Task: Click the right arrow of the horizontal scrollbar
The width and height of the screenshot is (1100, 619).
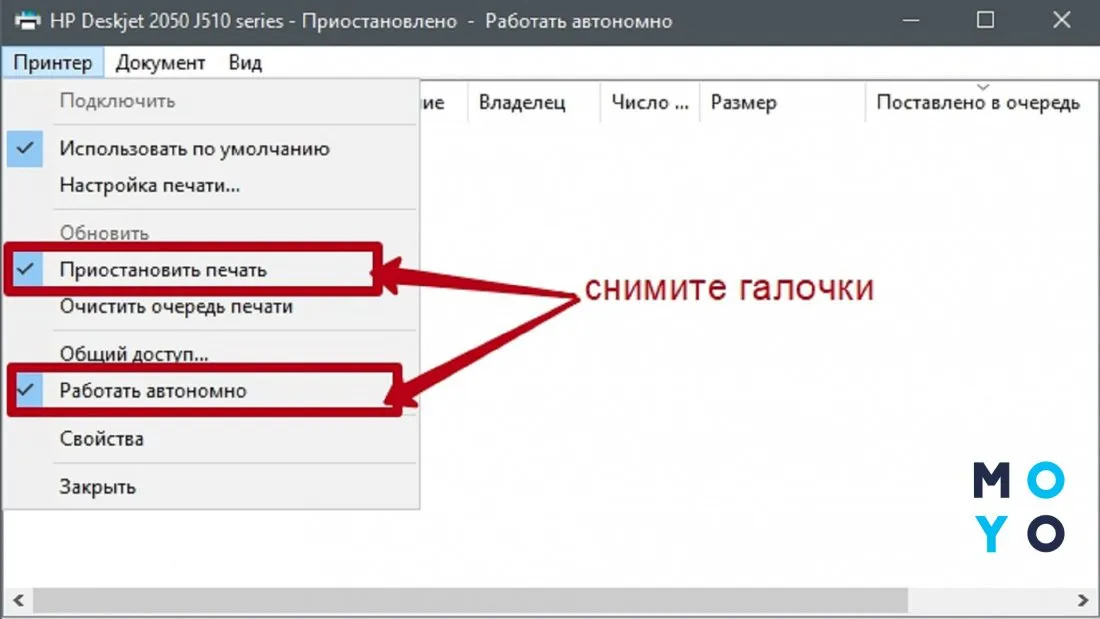Action: coord(1082,601)
